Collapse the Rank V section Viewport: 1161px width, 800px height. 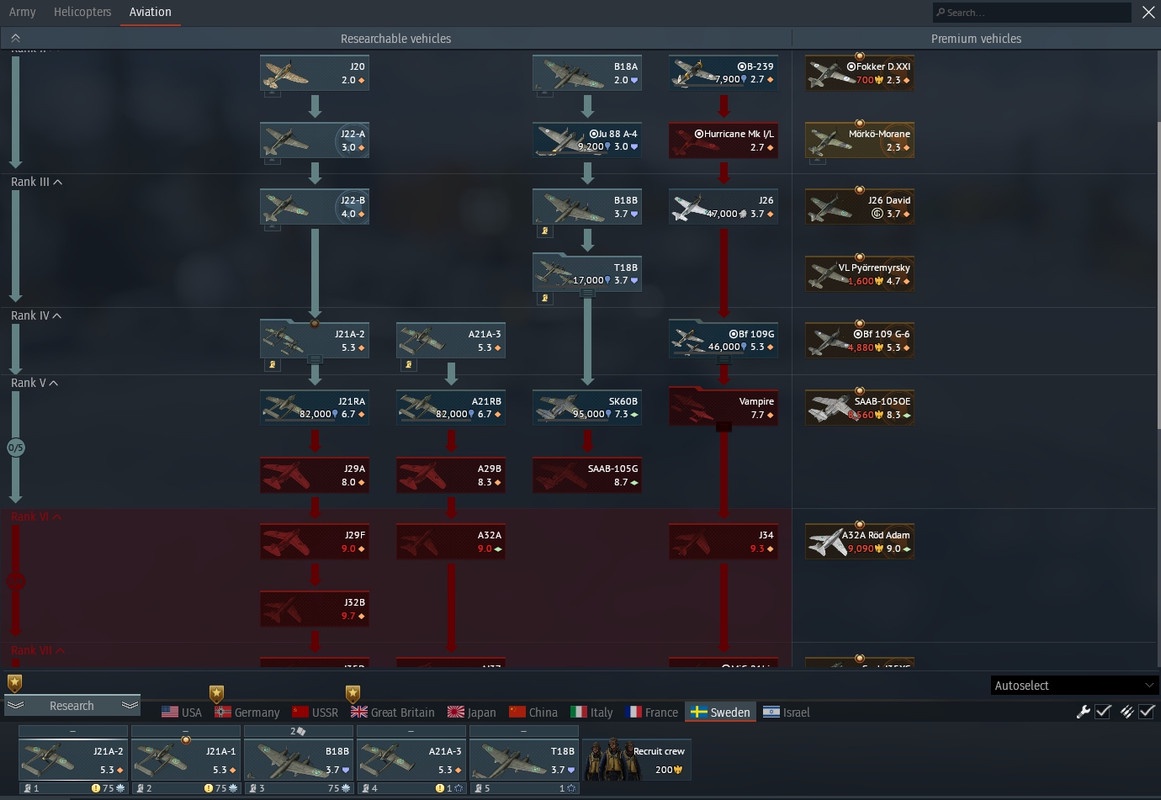click(34, 383)
